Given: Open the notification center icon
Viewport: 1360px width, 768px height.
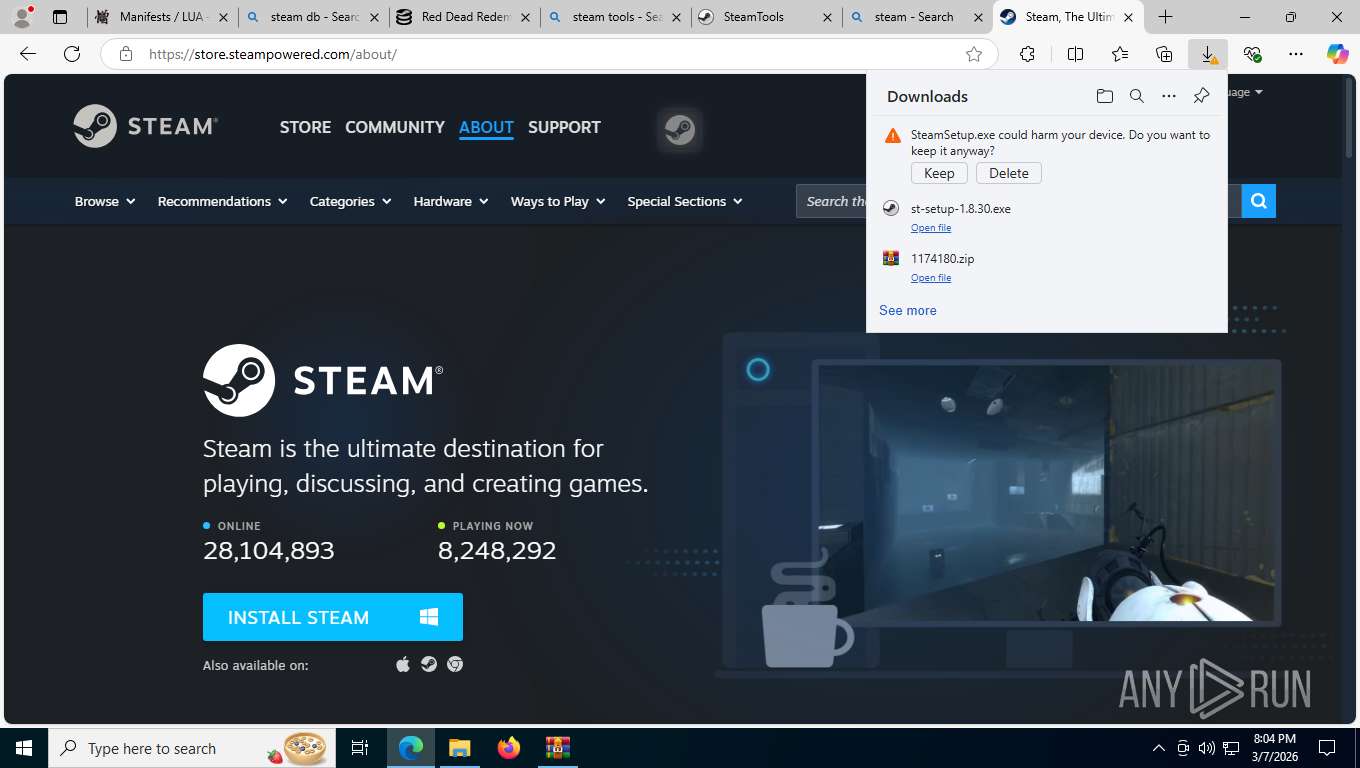Looking at the screenshot, I should (1327, 748).
